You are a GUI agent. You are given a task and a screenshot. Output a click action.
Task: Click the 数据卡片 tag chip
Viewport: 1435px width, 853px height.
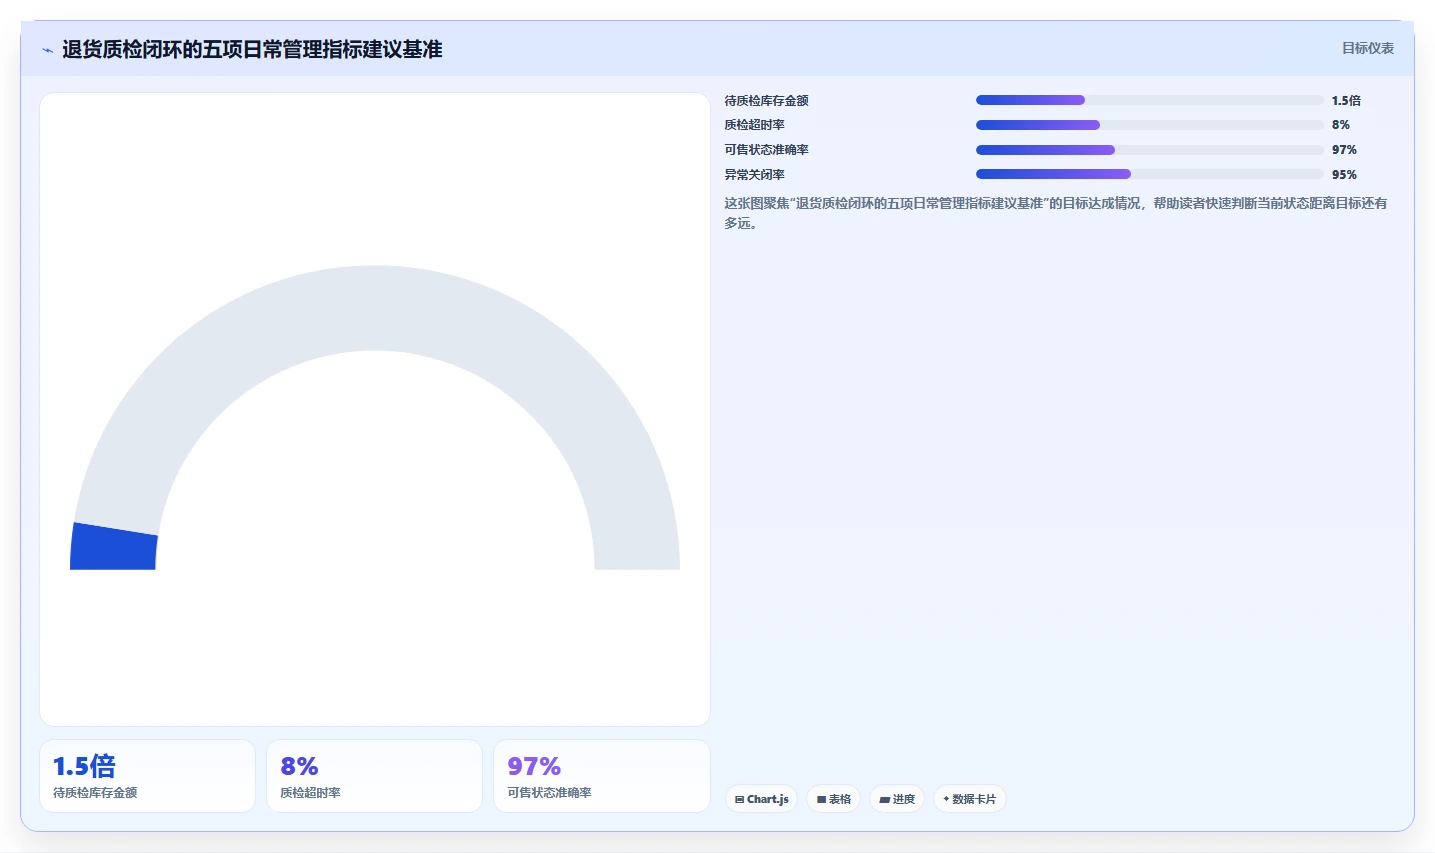pyautogui.click(x=969, y=799)
